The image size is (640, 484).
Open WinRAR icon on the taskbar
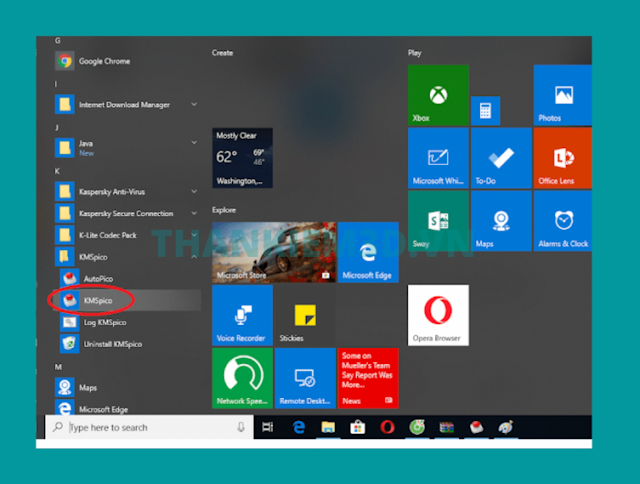447,427
